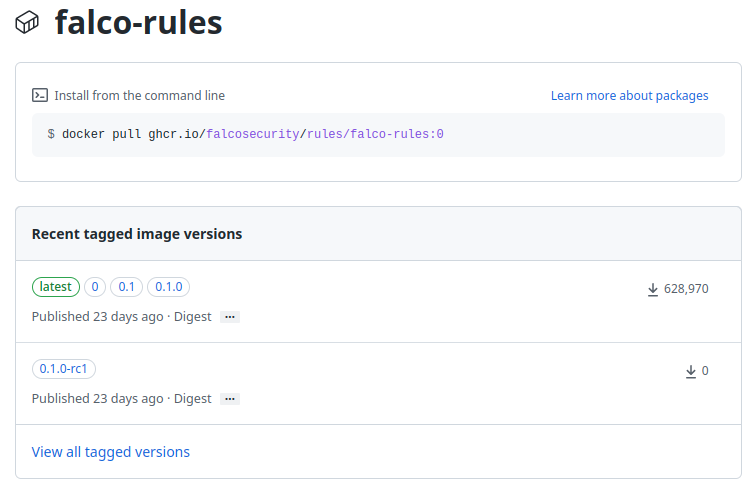
Task: Select the 0 version tag
Action: click(95, 287)
